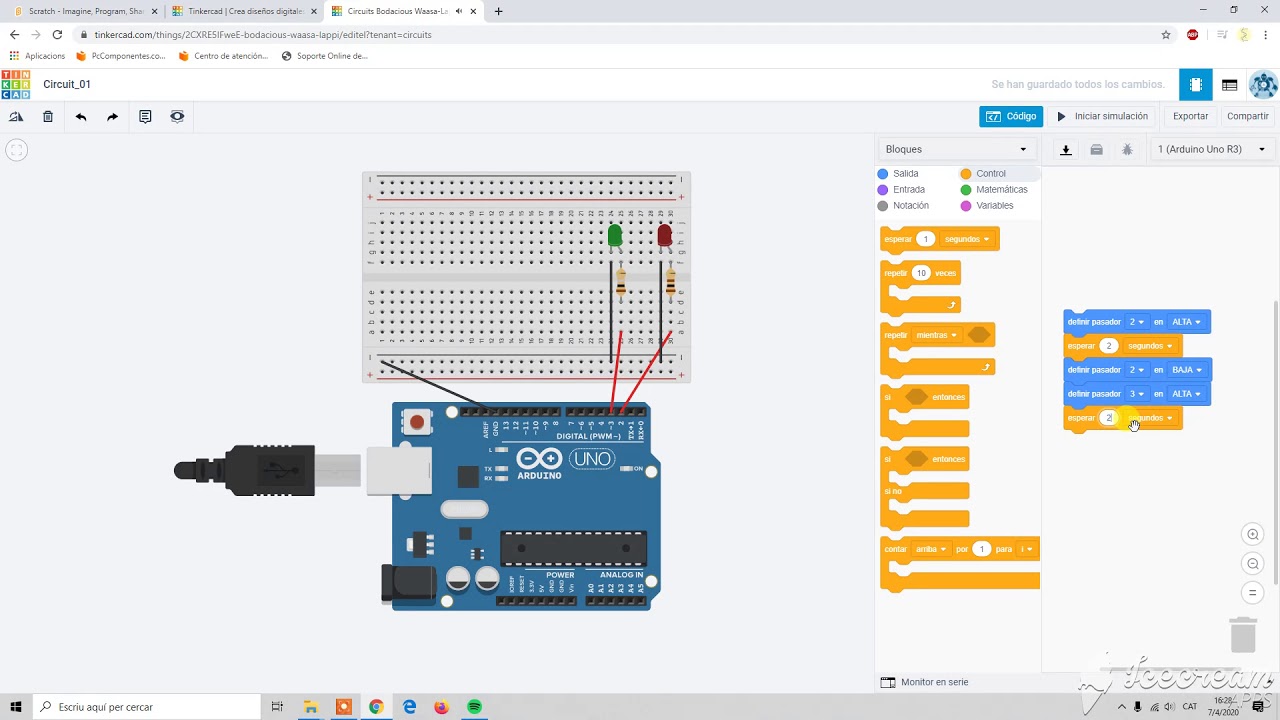Select the Entrada block category
The image size is (1280, 720).
tap(901, 190)
